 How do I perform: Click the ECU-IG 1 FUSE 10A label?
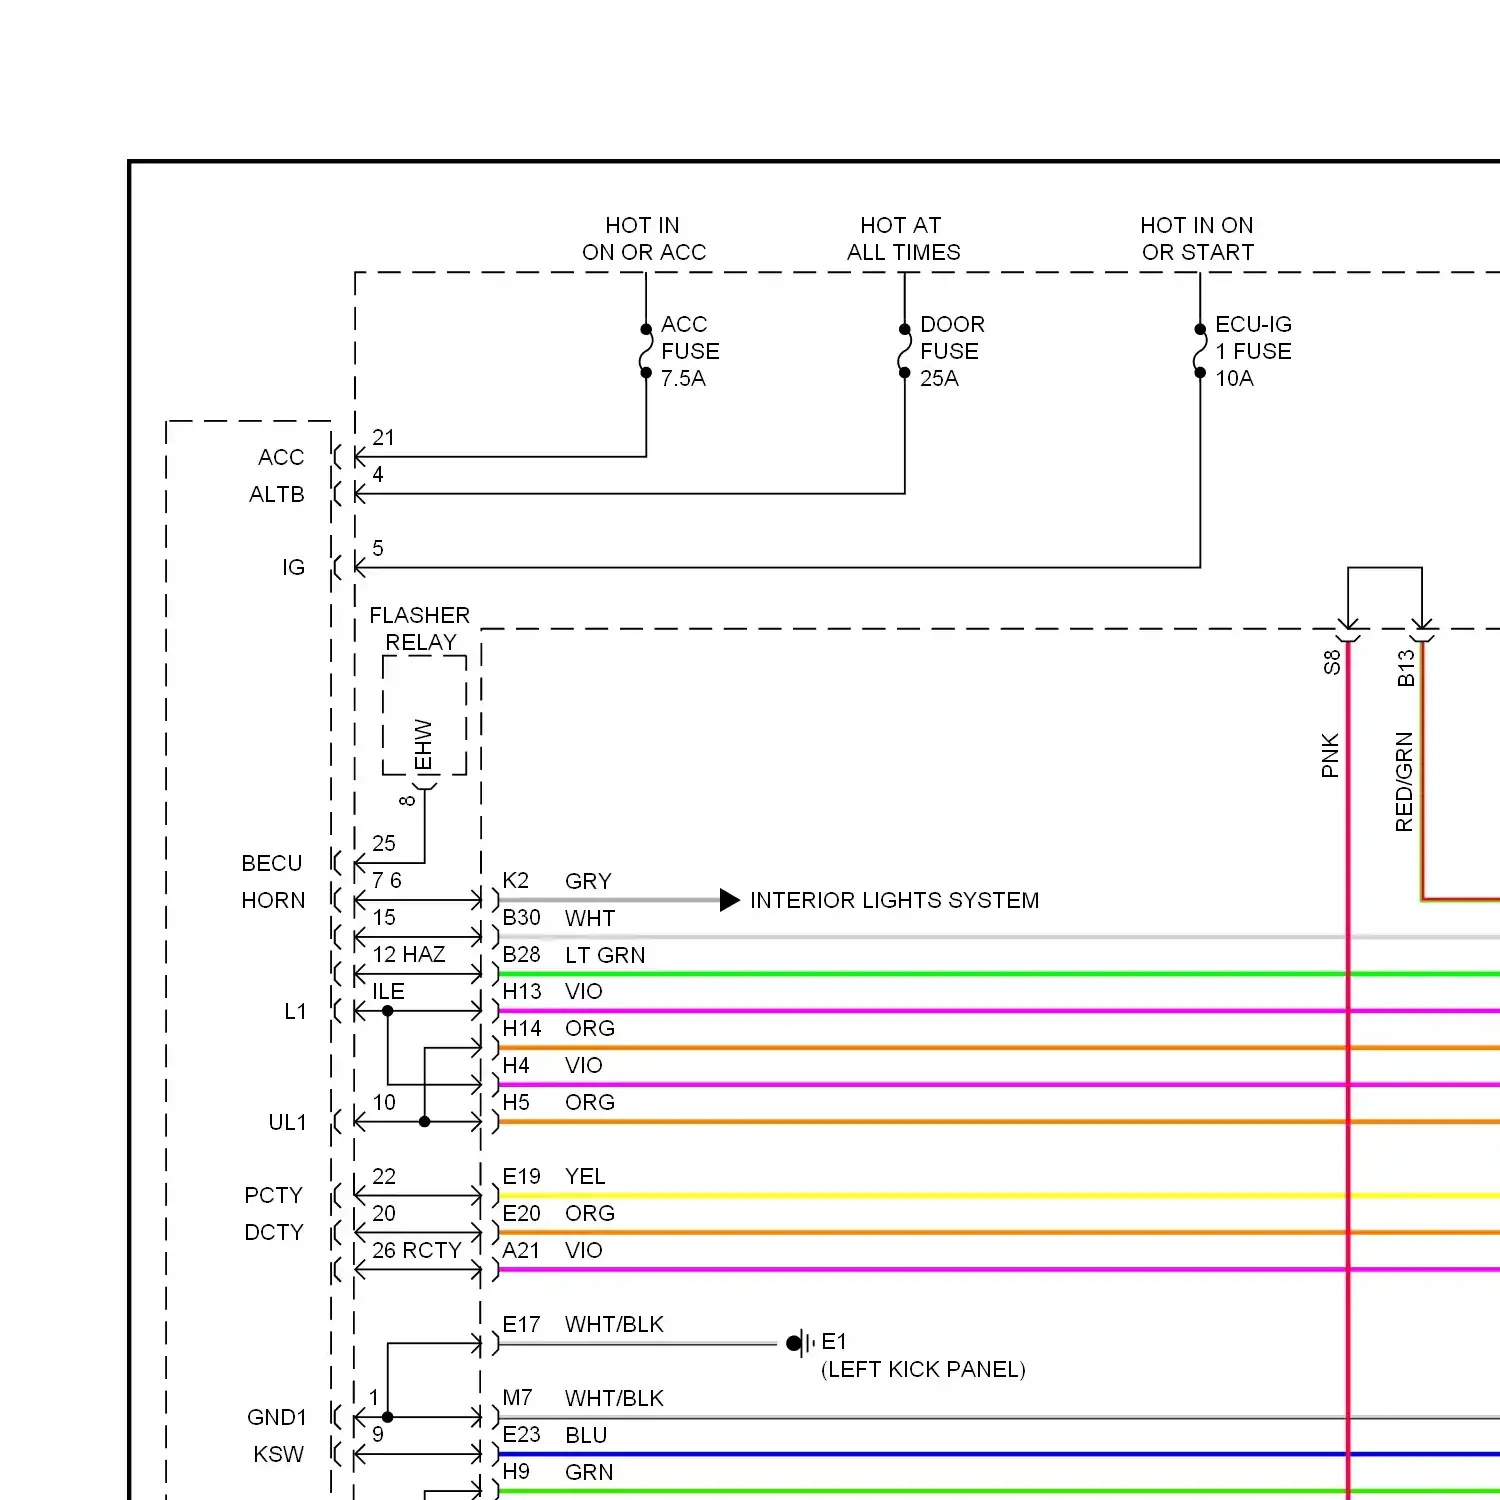point(1253,351)
